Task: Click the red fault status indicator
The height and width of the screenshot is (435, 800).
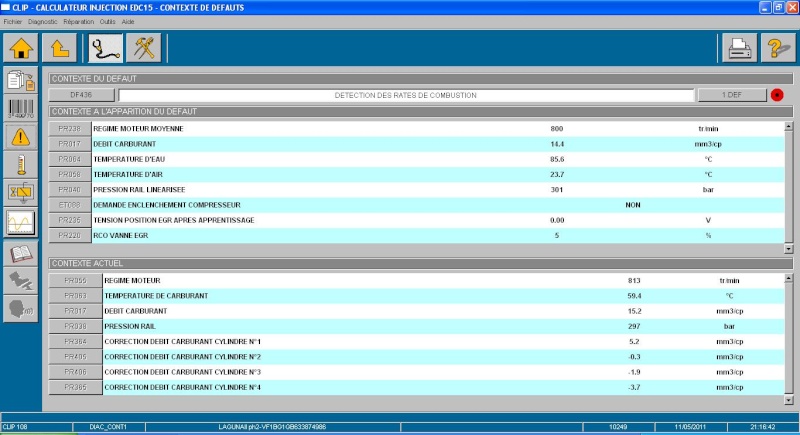Action: [x=777, y=95]
